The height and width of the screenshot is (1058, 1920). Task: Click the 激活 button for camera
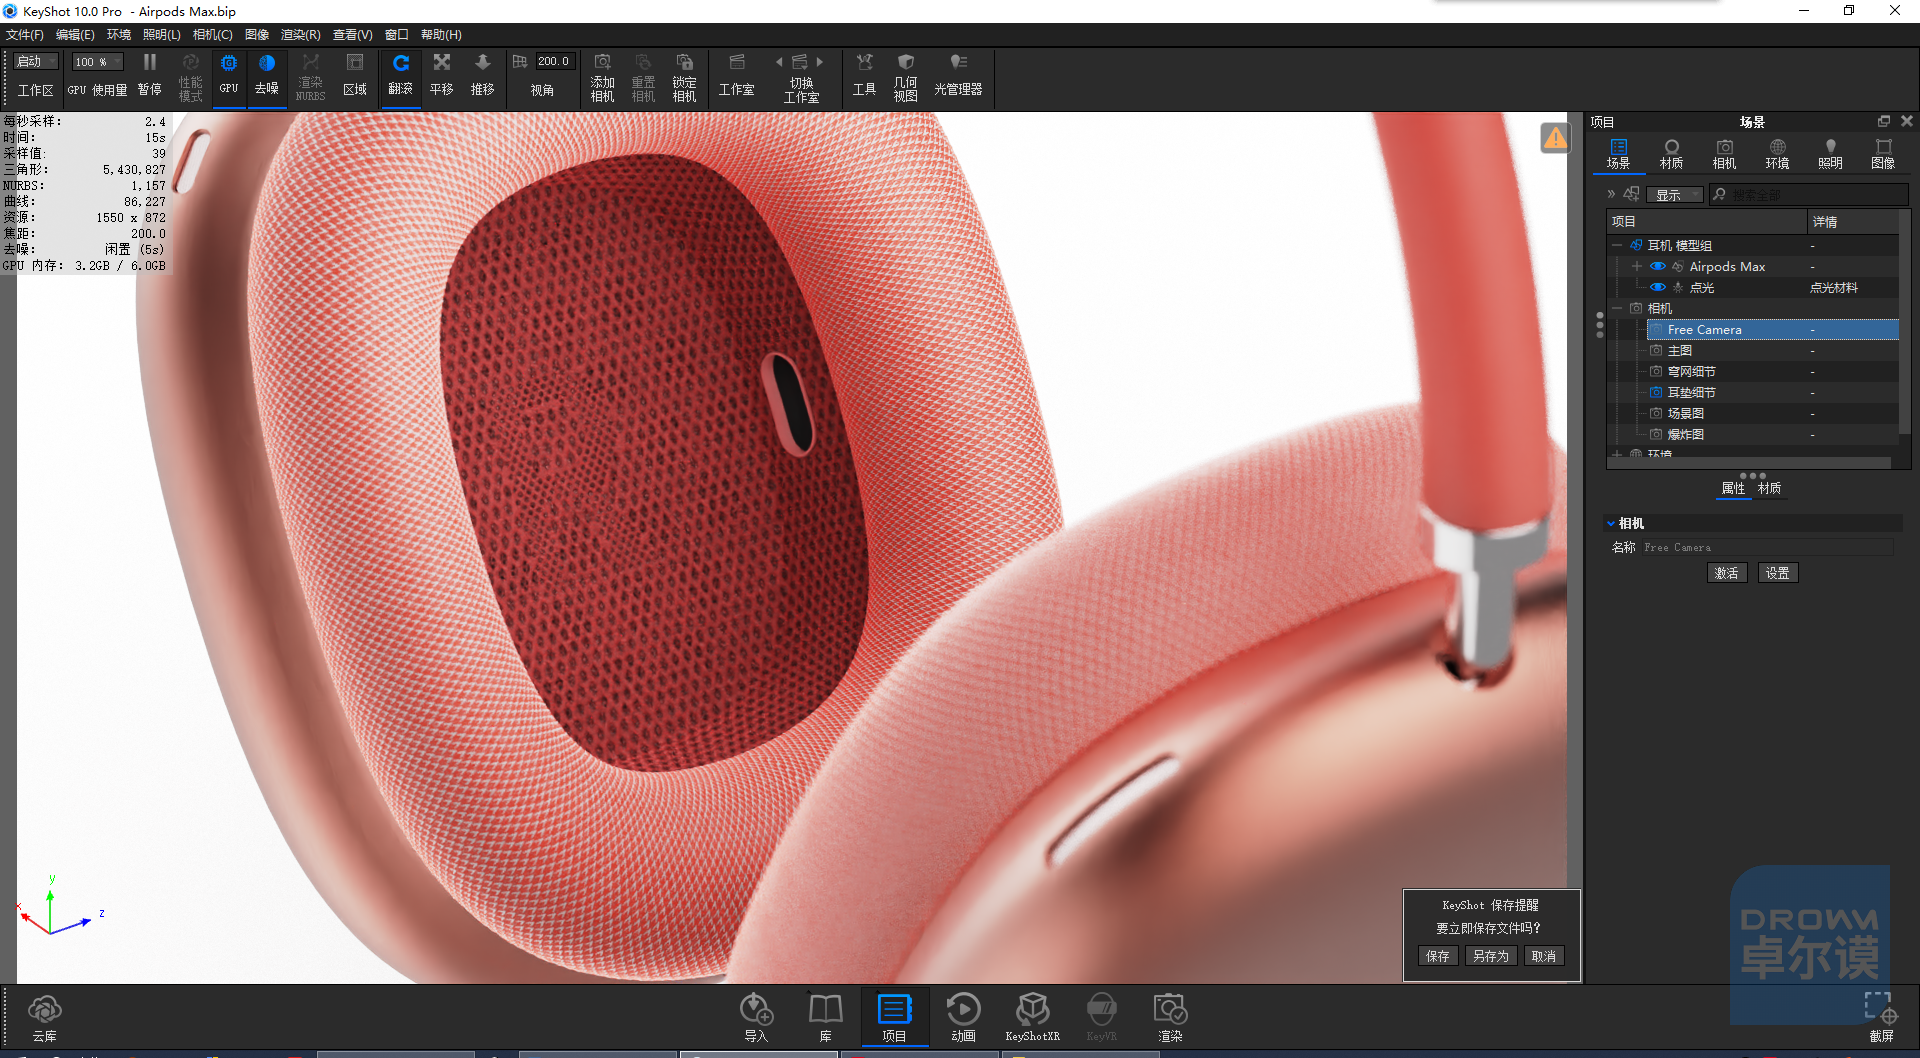click(x=1727, y=573)
